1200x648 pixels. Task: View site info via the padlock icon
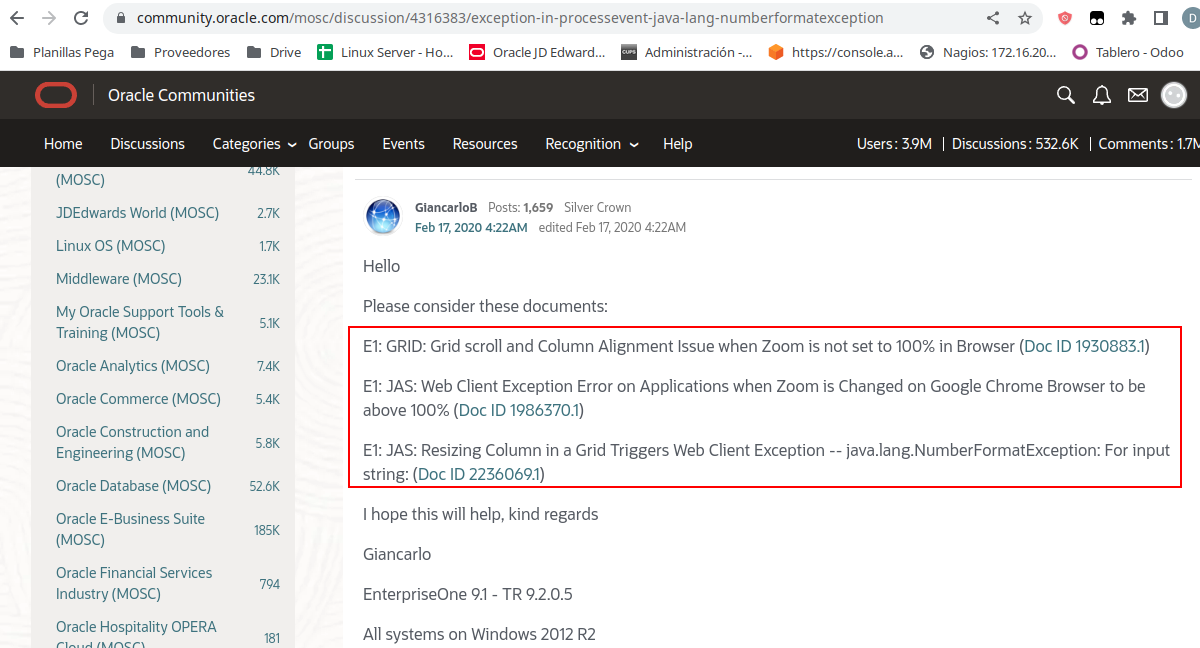[120, 18]
